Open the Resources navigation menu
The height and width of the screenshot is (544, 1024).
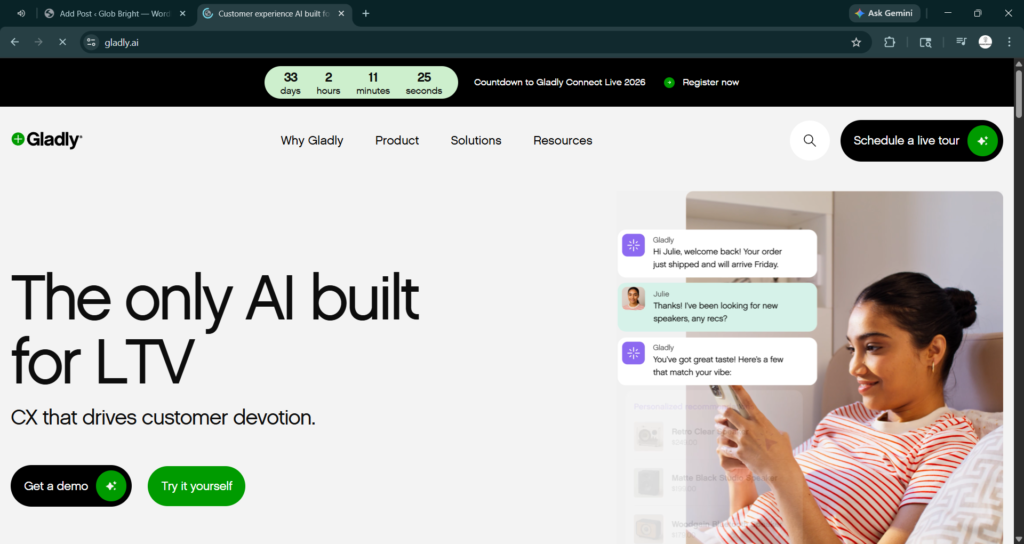562,141
